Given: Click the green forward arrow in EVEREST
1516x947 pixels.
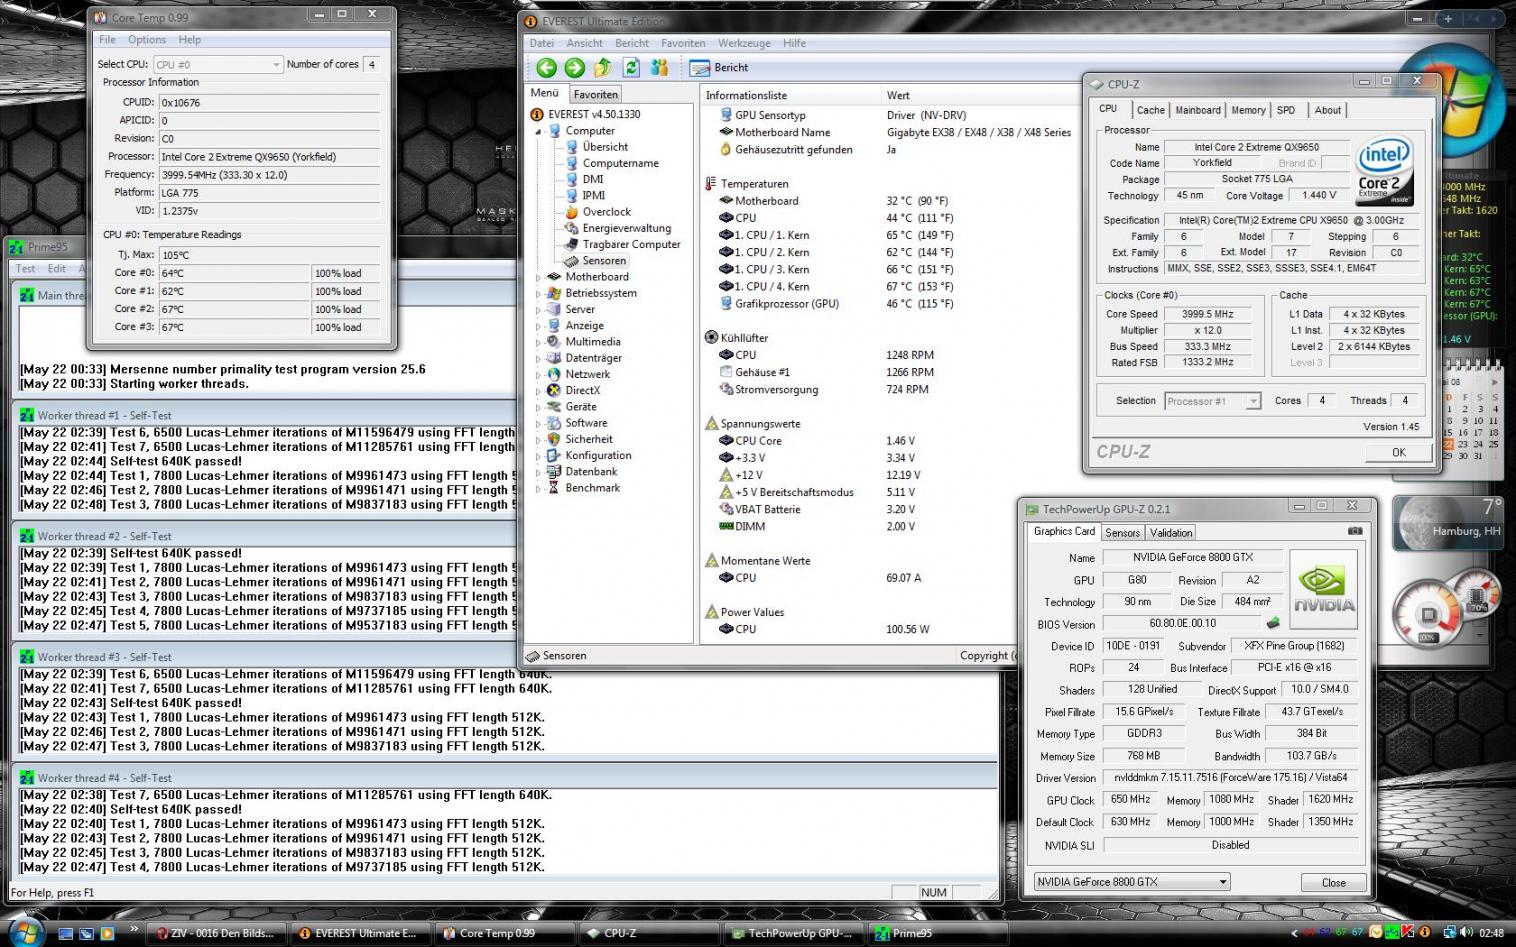Looking at the screenshot, I should point(574,67).
